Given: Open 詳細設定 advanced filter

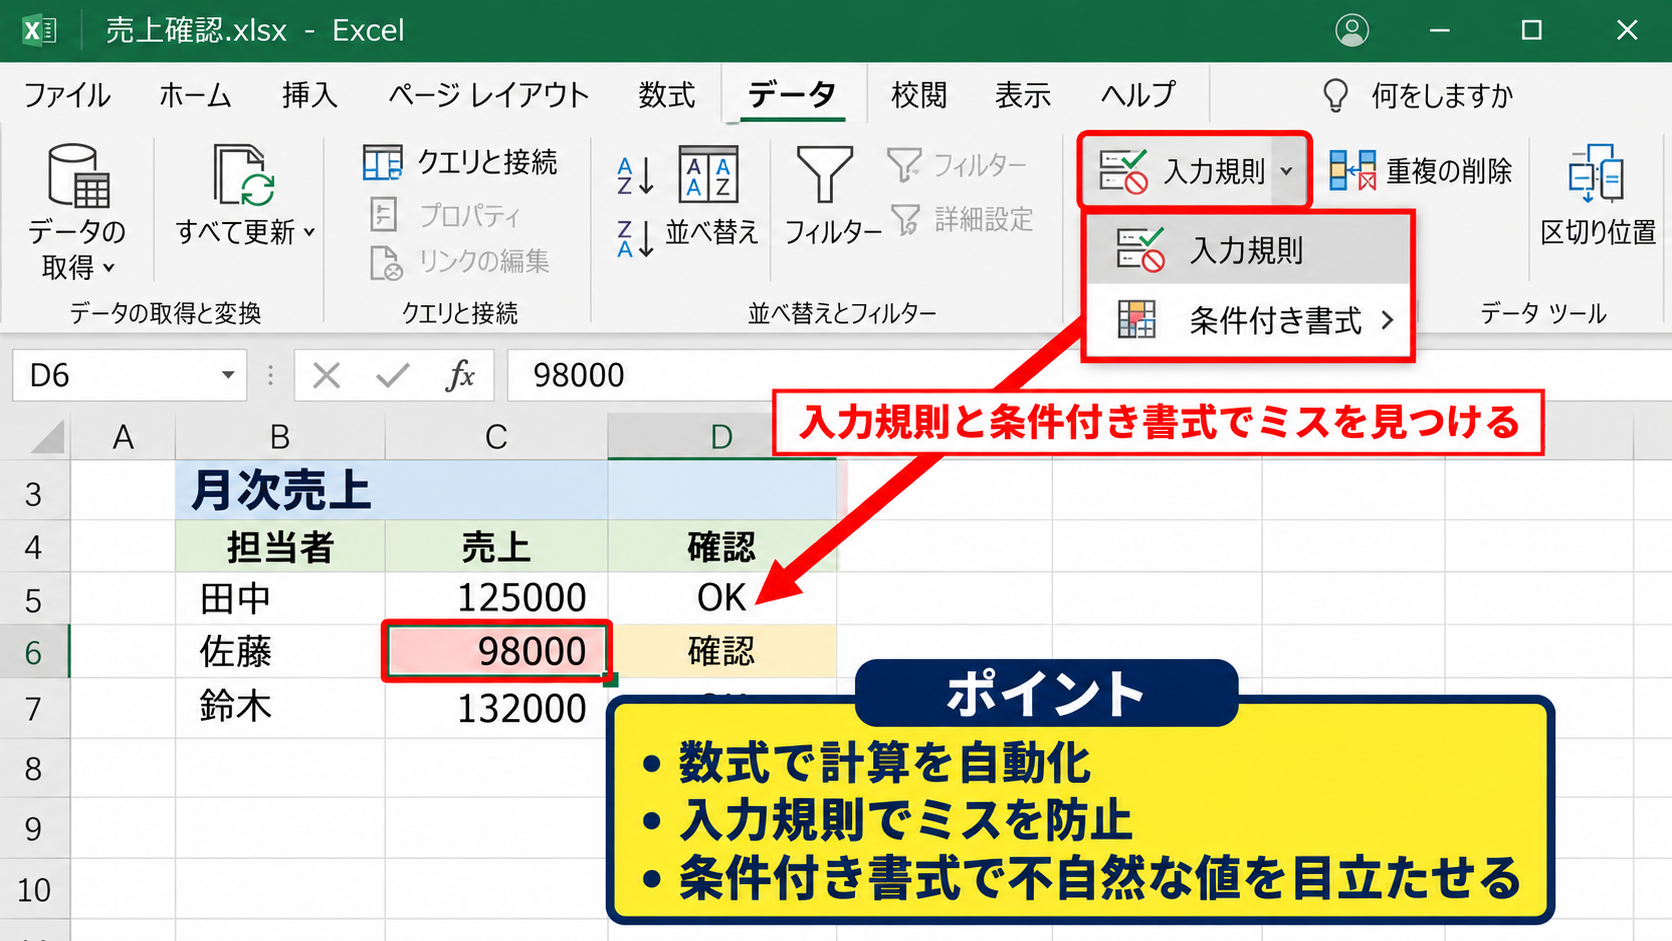Looking at the screenshot, I should [961, 219].
